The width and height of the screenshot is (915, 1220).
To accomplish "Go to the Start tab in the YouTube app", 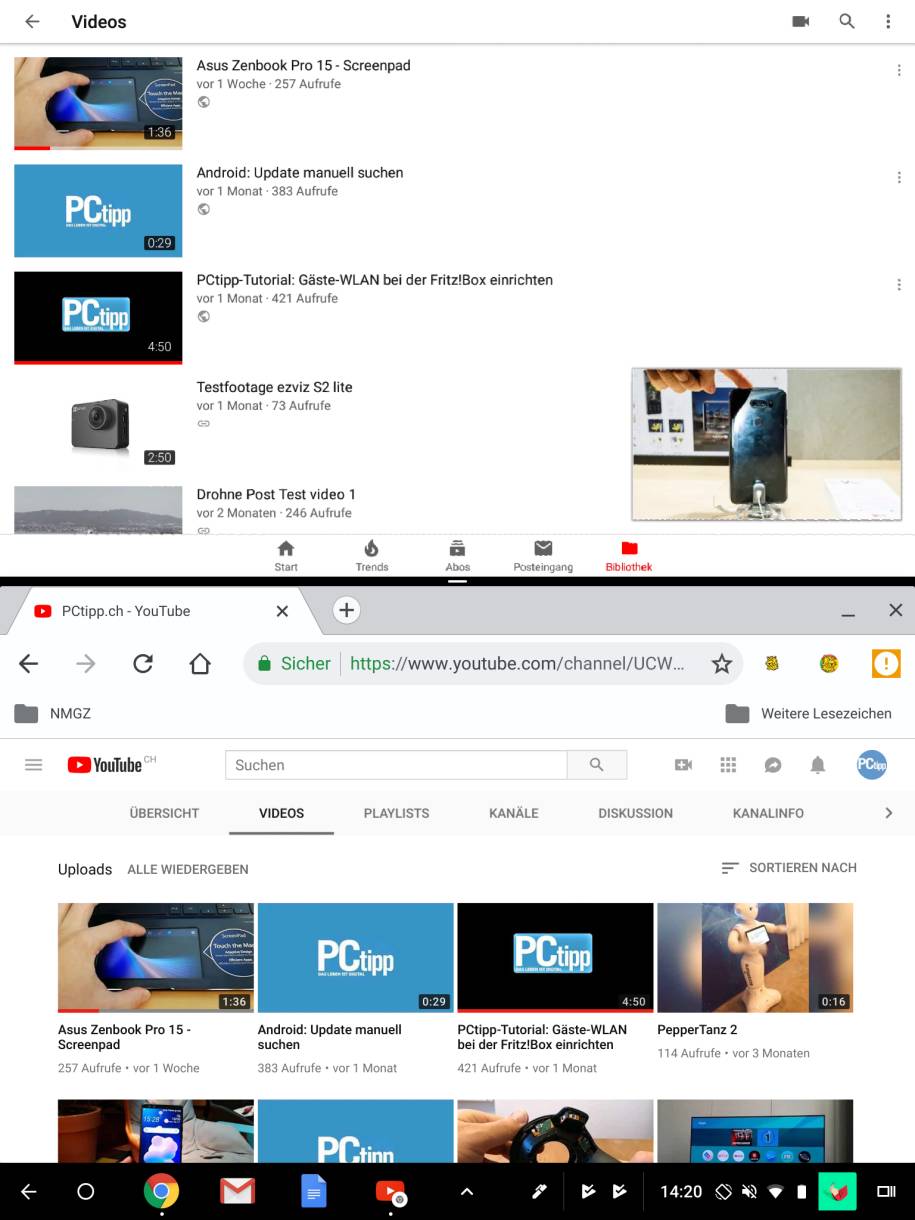I will click(x=286, y=556).
